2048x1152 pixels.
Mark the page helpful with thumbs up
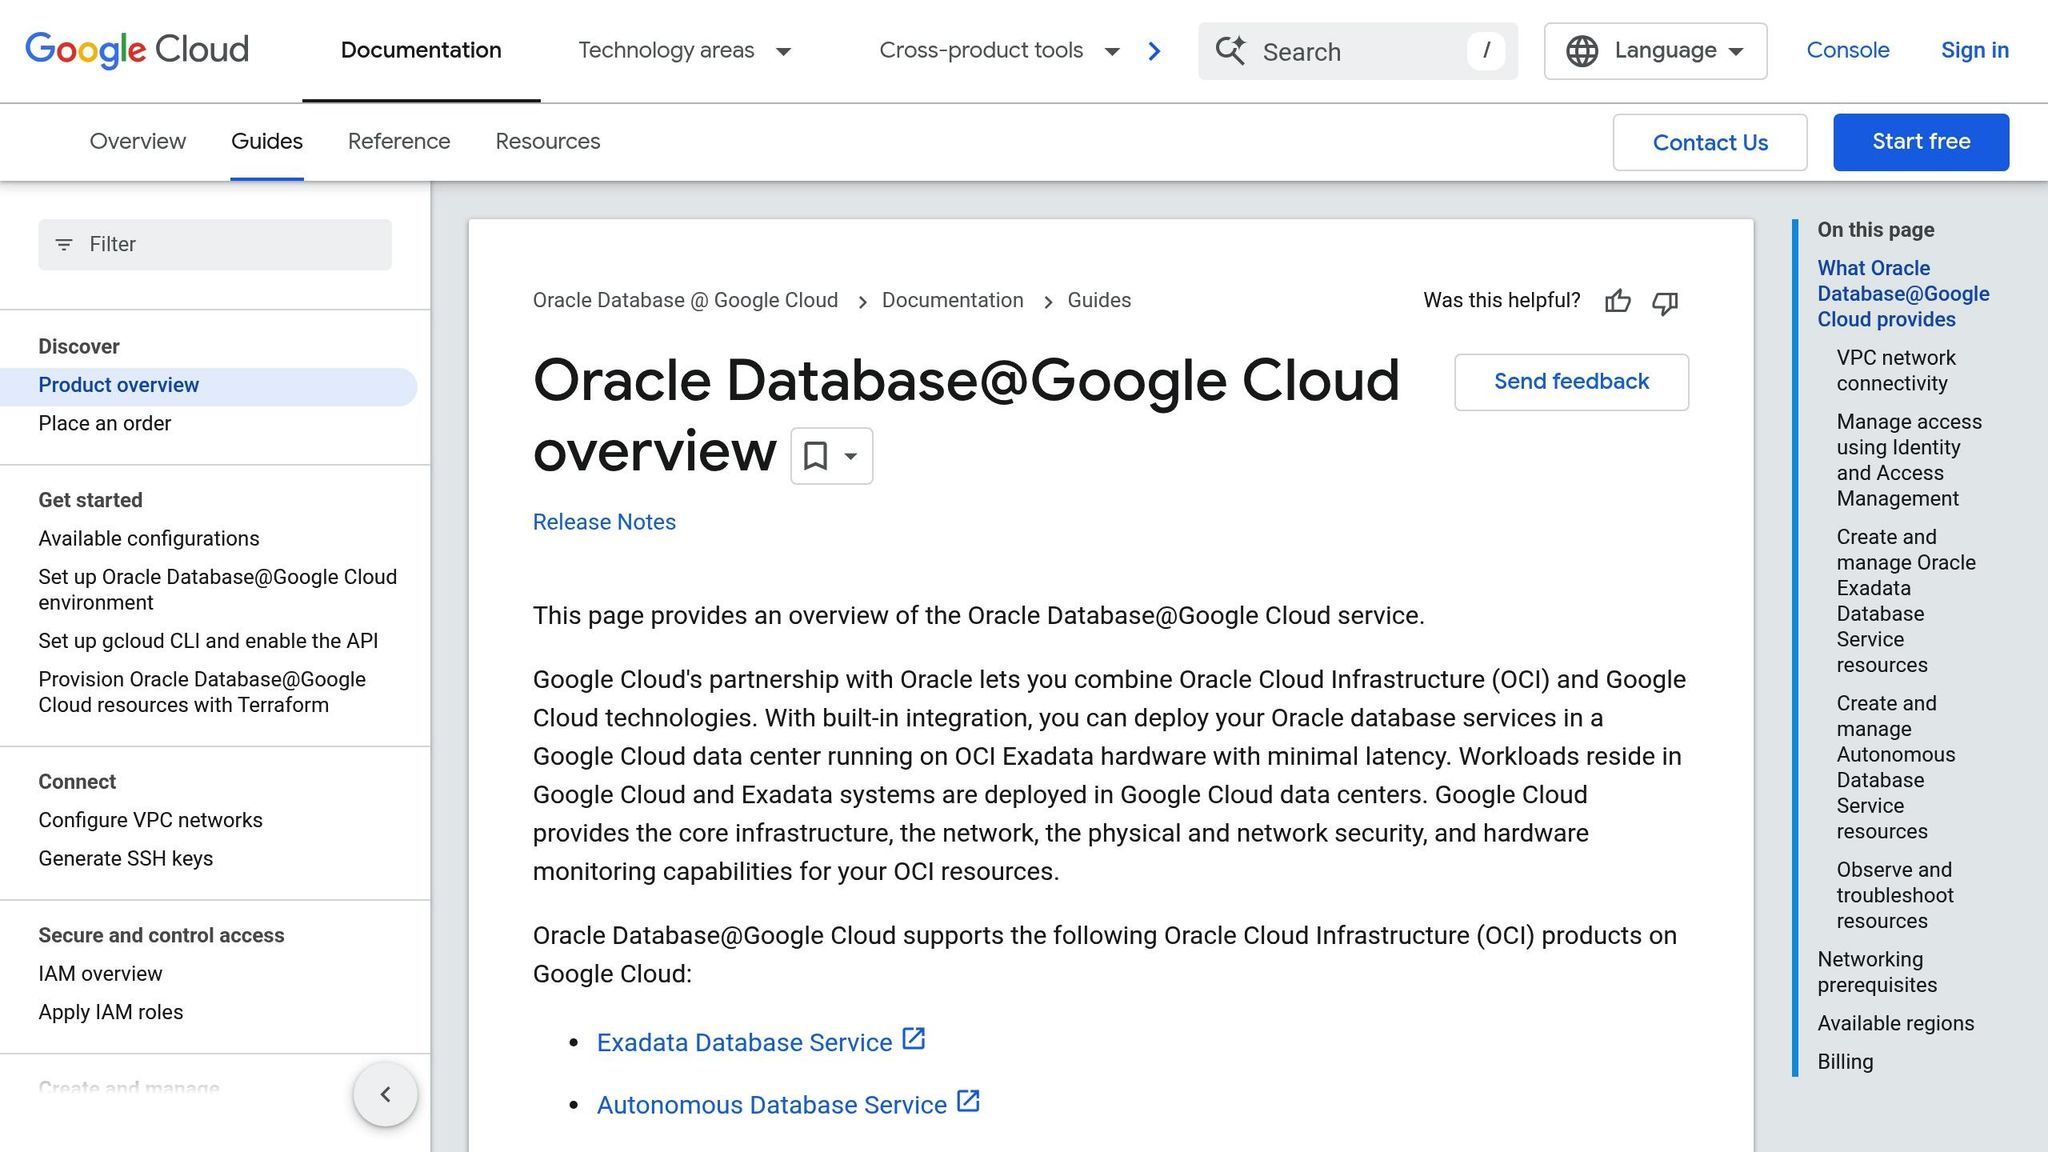pyautogui.click(x=1617, y=301)
